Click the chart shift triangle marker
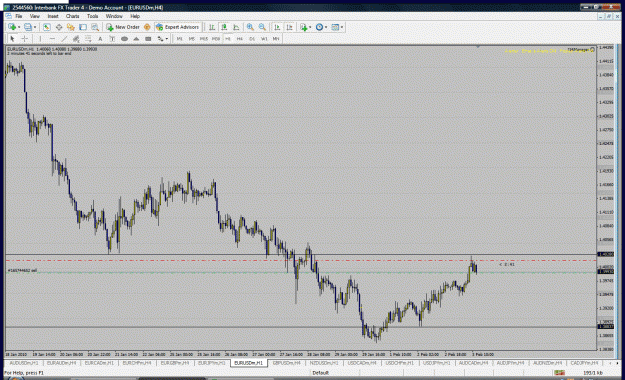 478,47
